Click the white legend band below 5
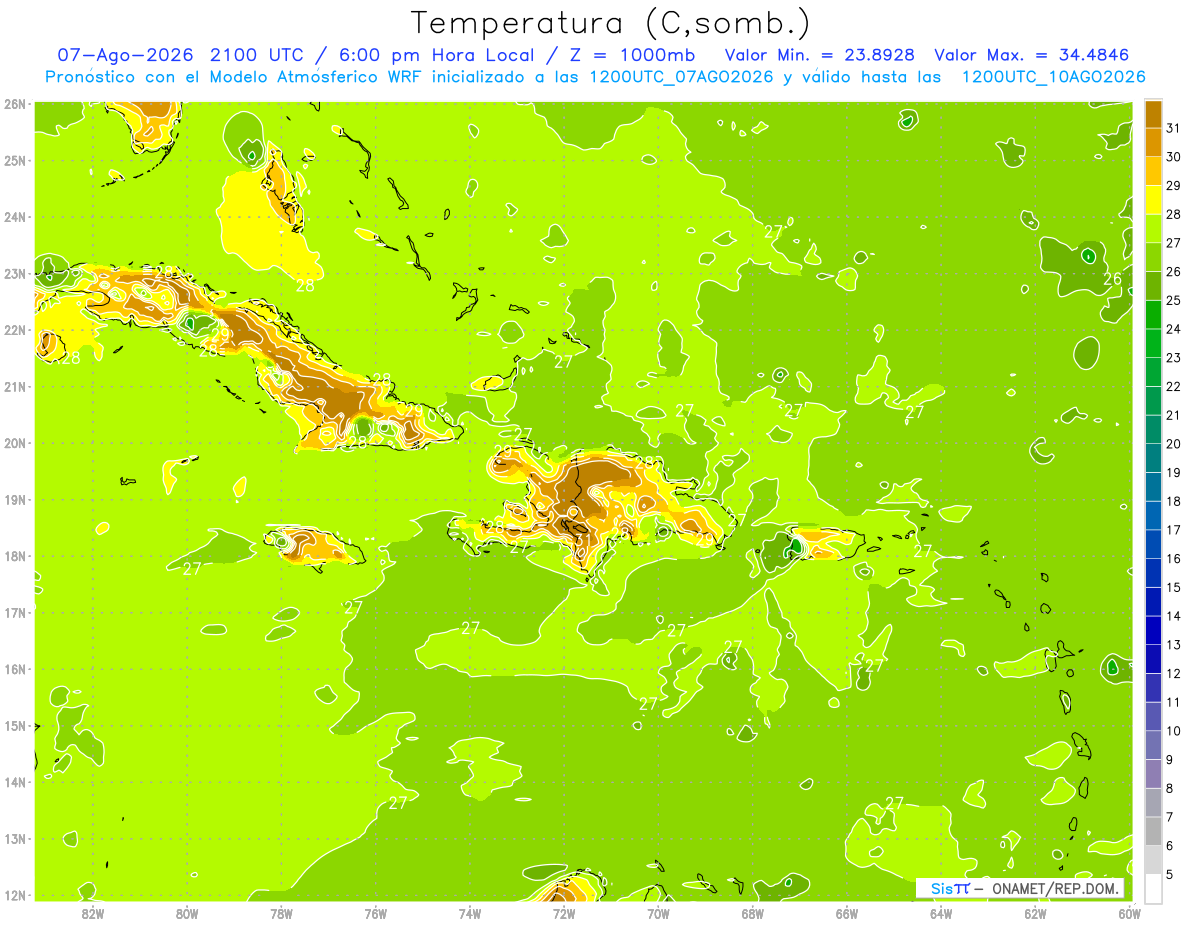This screenshot has height=927, width=1200. (1153, 888)
